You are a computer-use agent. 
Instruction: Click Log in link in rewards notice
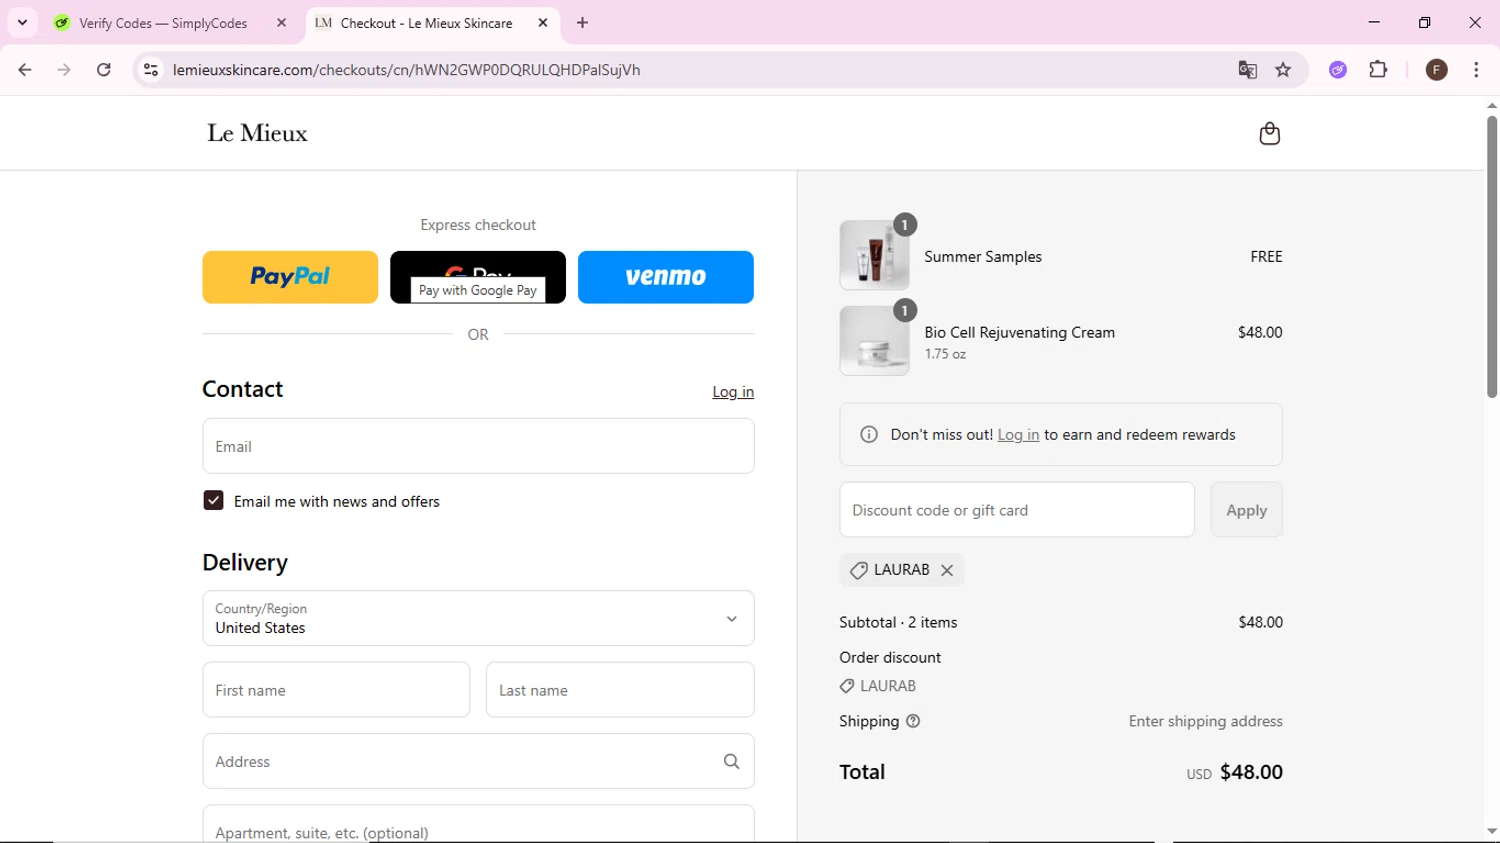1018,435
